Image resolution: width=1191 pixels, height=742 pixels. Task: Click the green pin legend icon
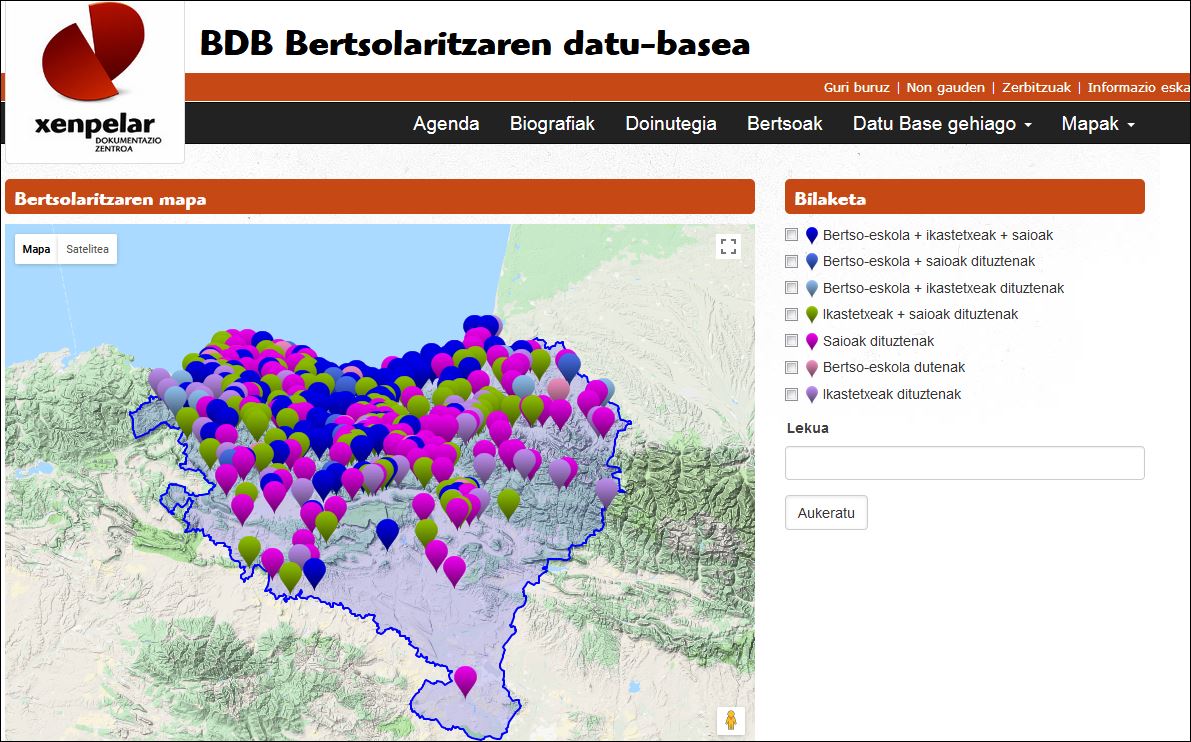(812, 315)
